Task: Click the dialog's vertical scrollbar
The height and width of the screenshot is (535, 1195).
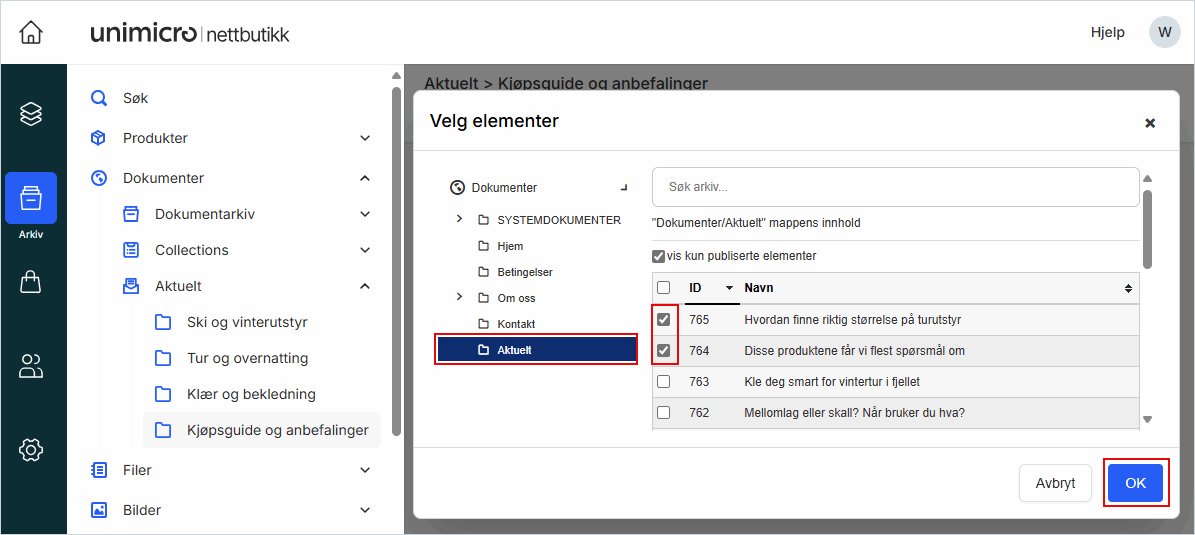Action: (x=1148, y=230)
